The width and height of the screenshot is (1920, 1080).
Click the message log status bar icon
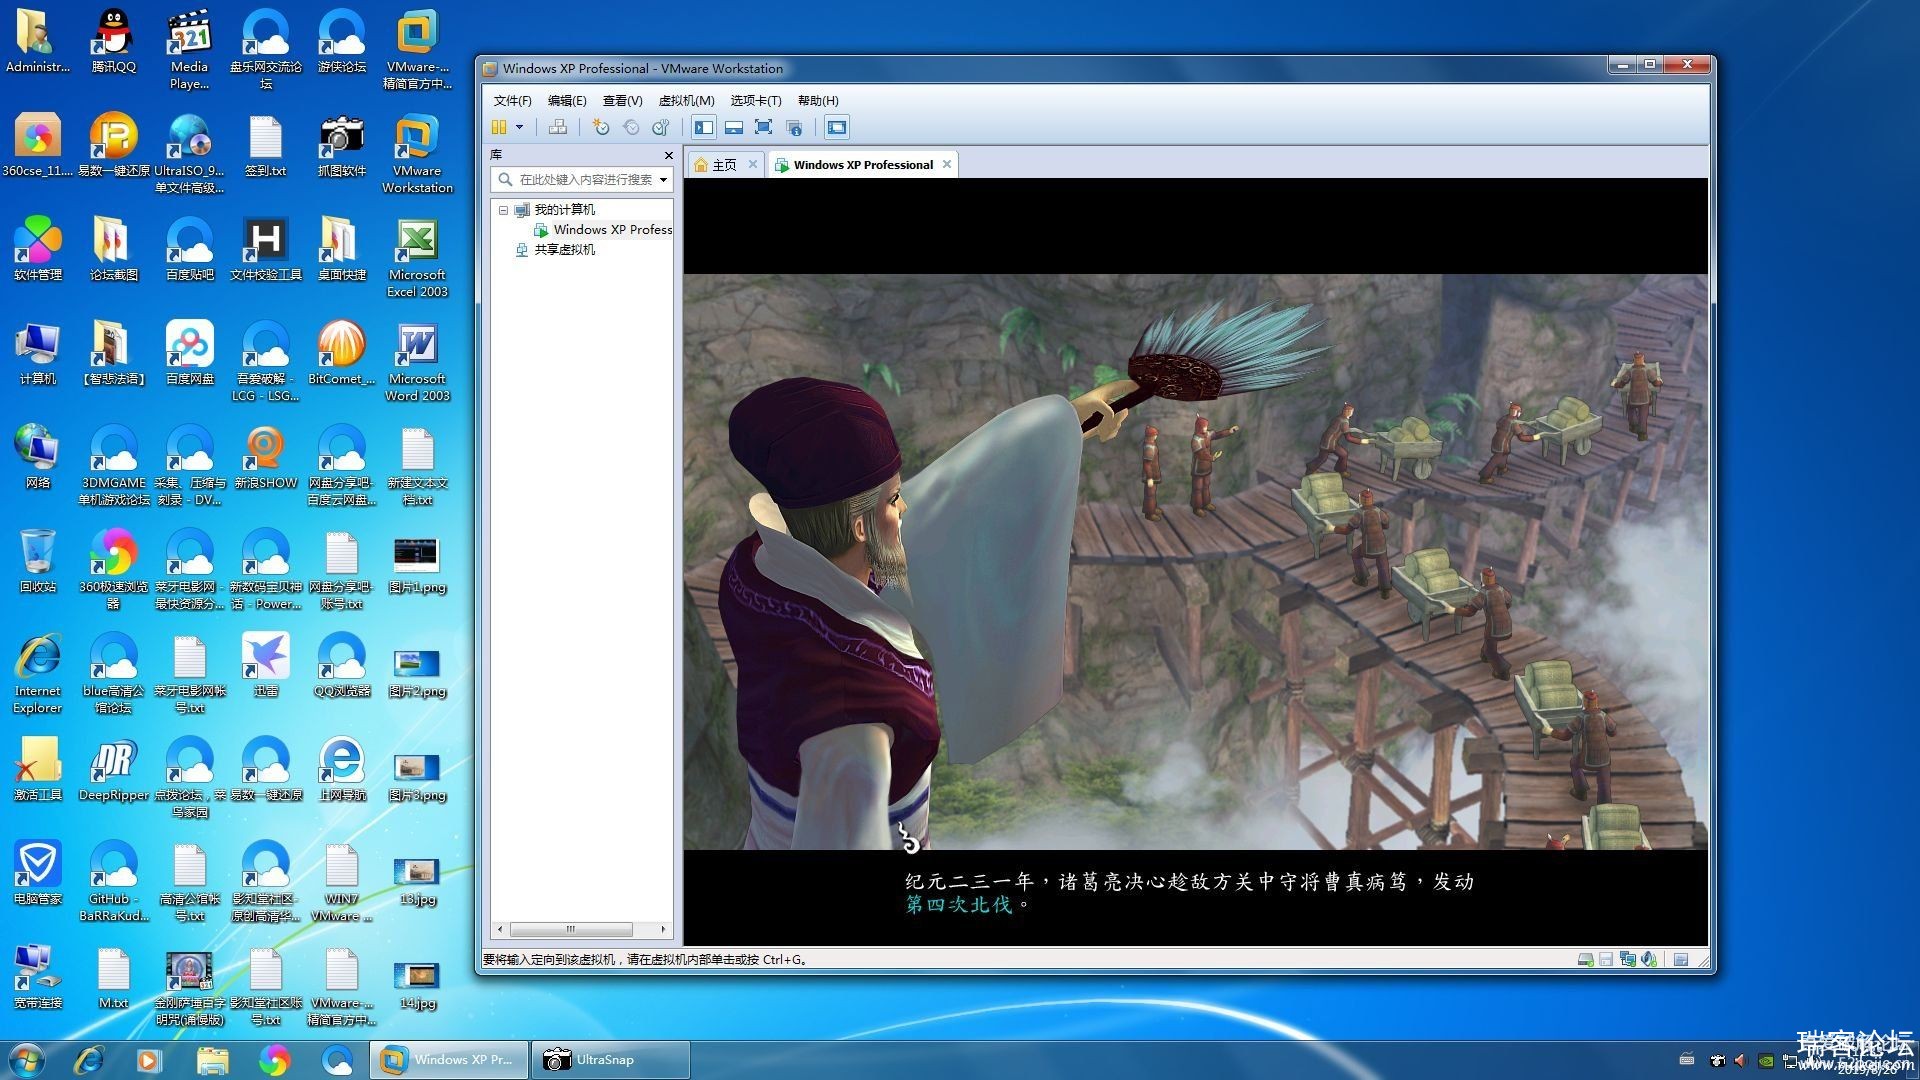tap(1681, 960)
